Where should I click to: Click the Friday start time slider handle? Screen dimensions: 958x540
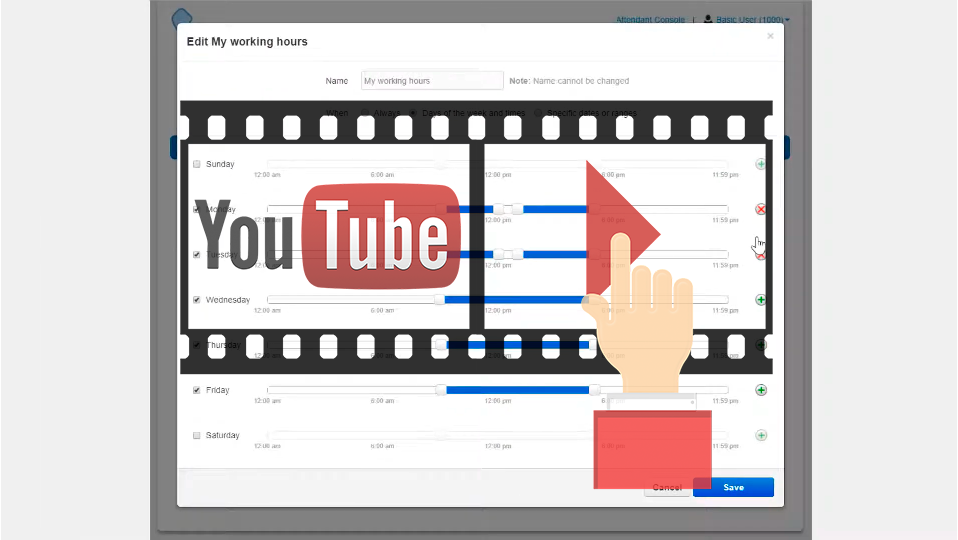[x=441, y=390]
